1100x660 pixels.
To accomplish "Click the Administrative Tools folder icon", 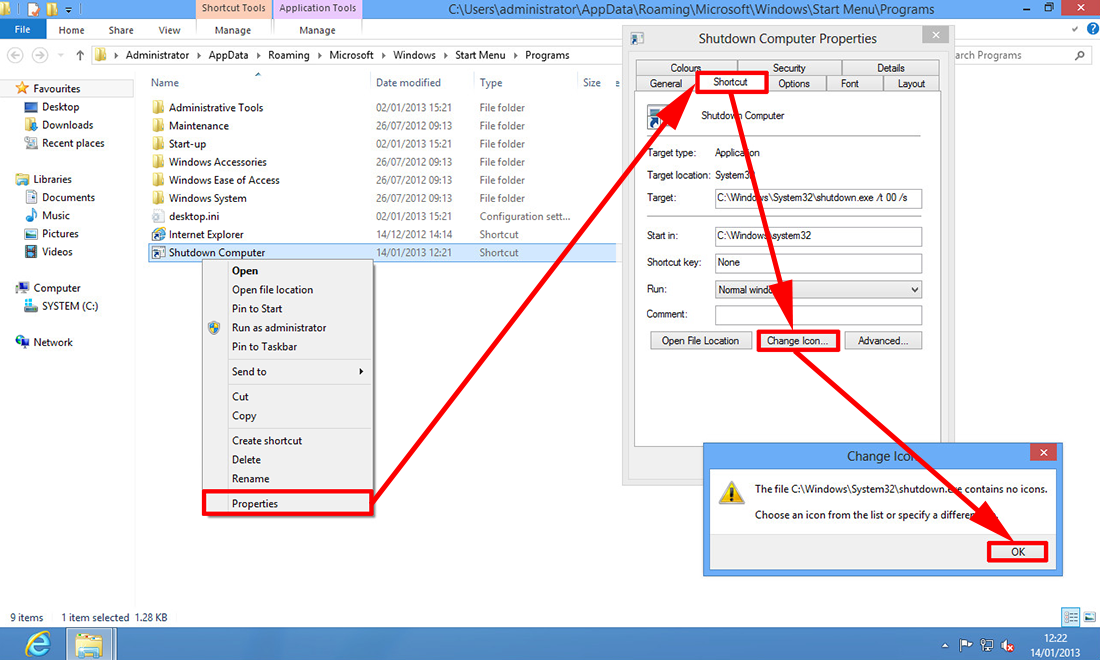I will pos(158,107).
